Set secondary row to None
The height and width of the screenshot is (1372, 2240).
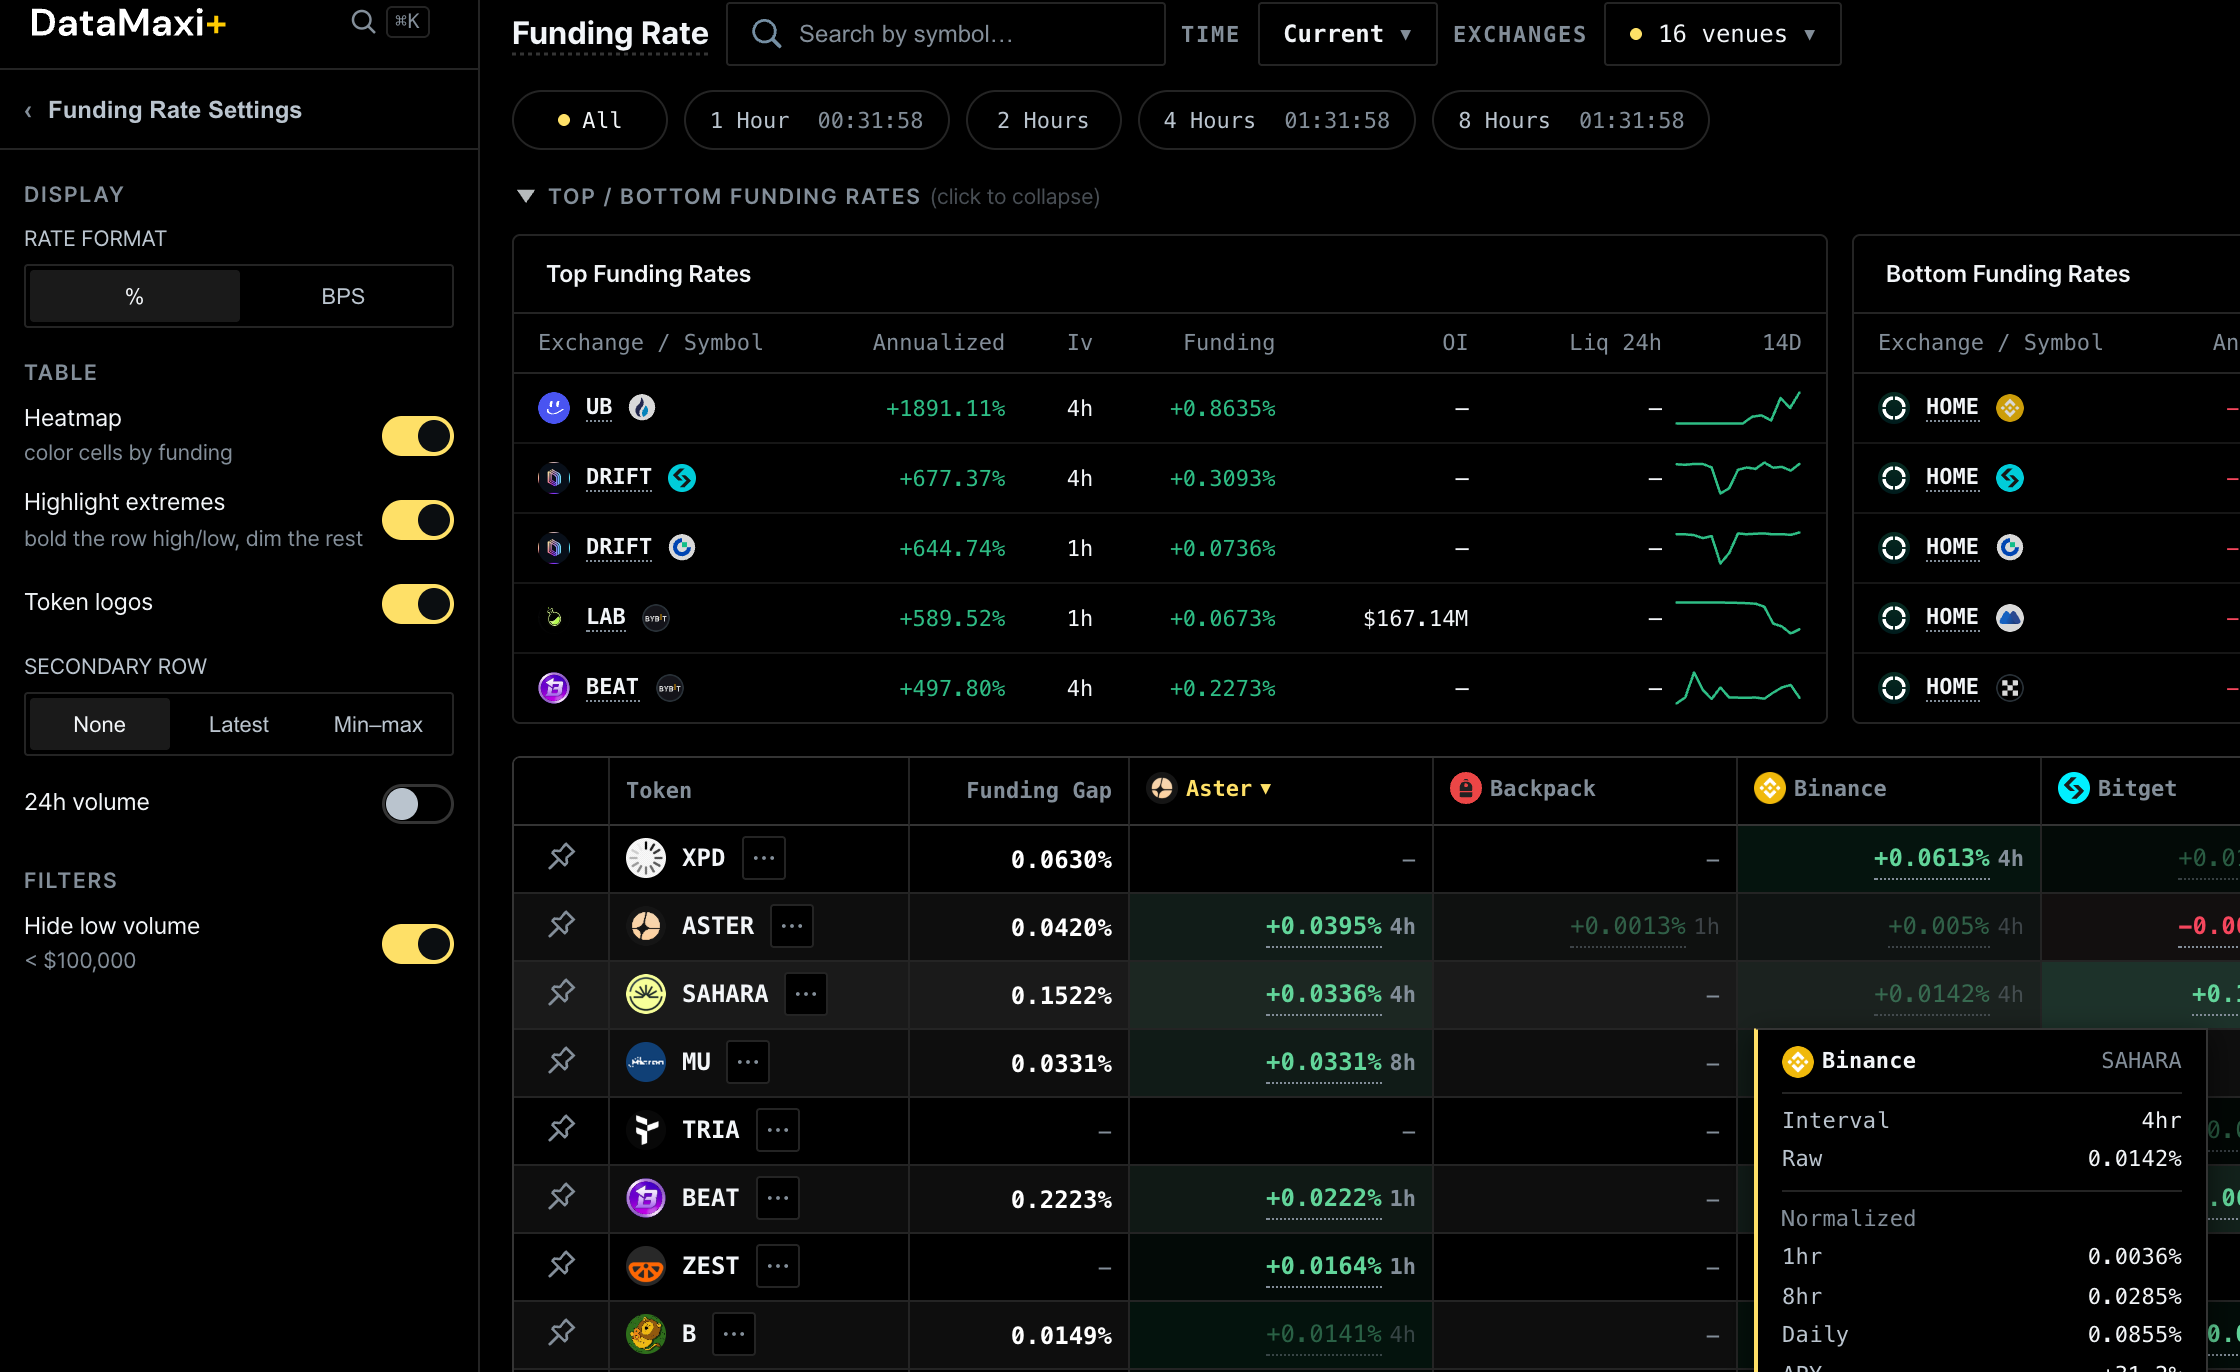point(100,725)
